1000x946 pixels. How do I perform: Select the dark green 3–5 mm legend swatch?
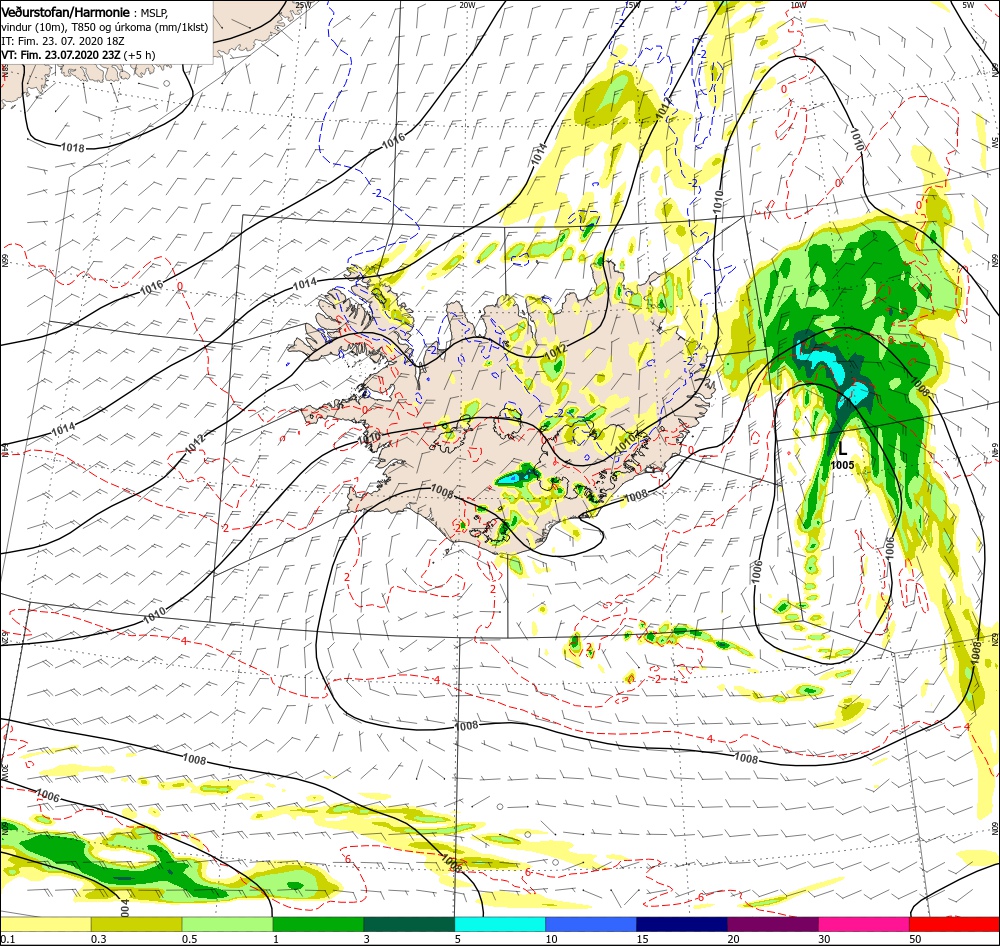tap(409, 924)
